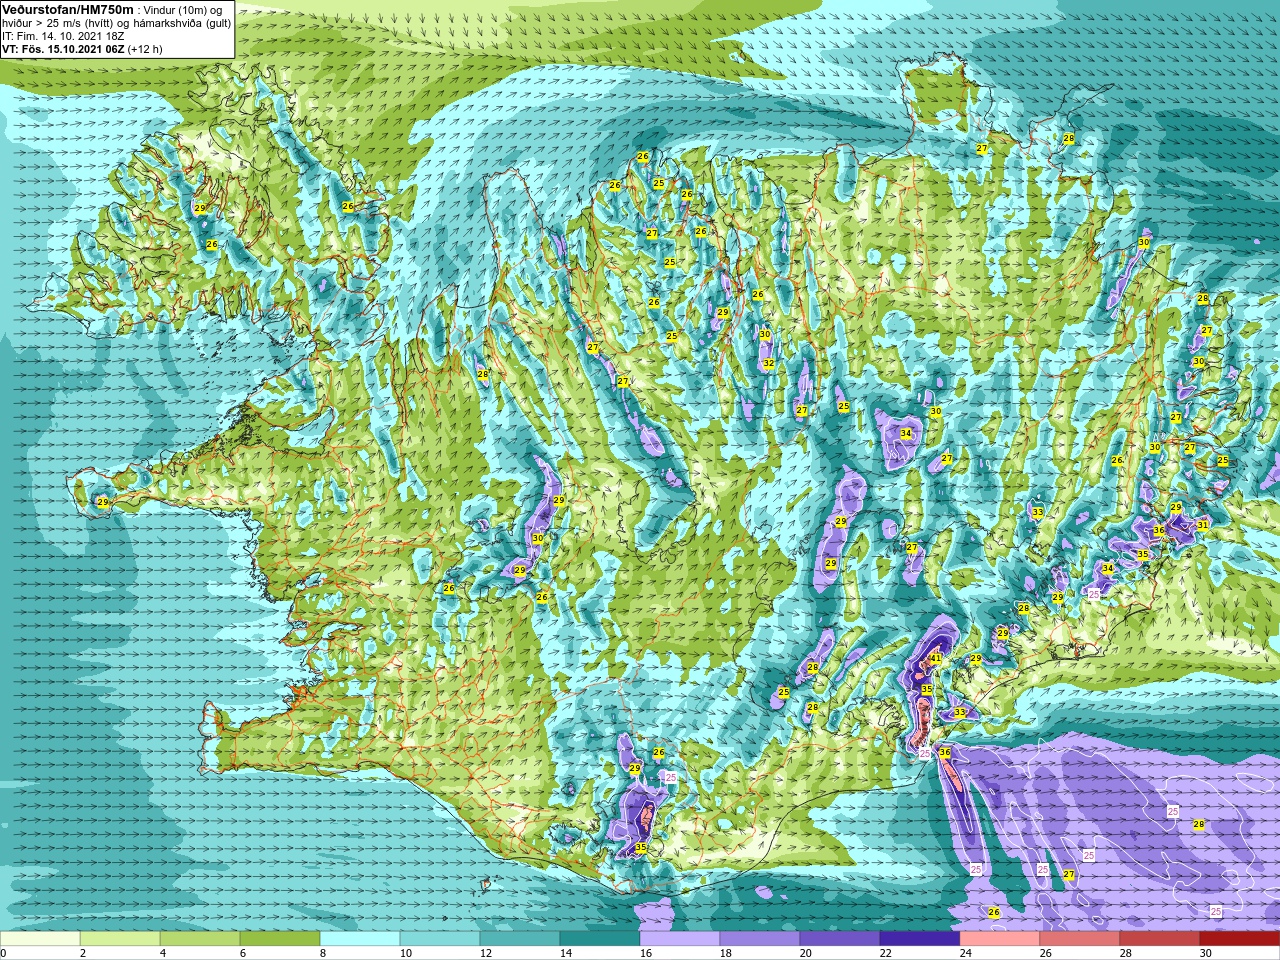The height and width of the screenshot is (960, 1280).
Task: Pick the 12–14 m/s teal legend swatch
Action: 520,939
